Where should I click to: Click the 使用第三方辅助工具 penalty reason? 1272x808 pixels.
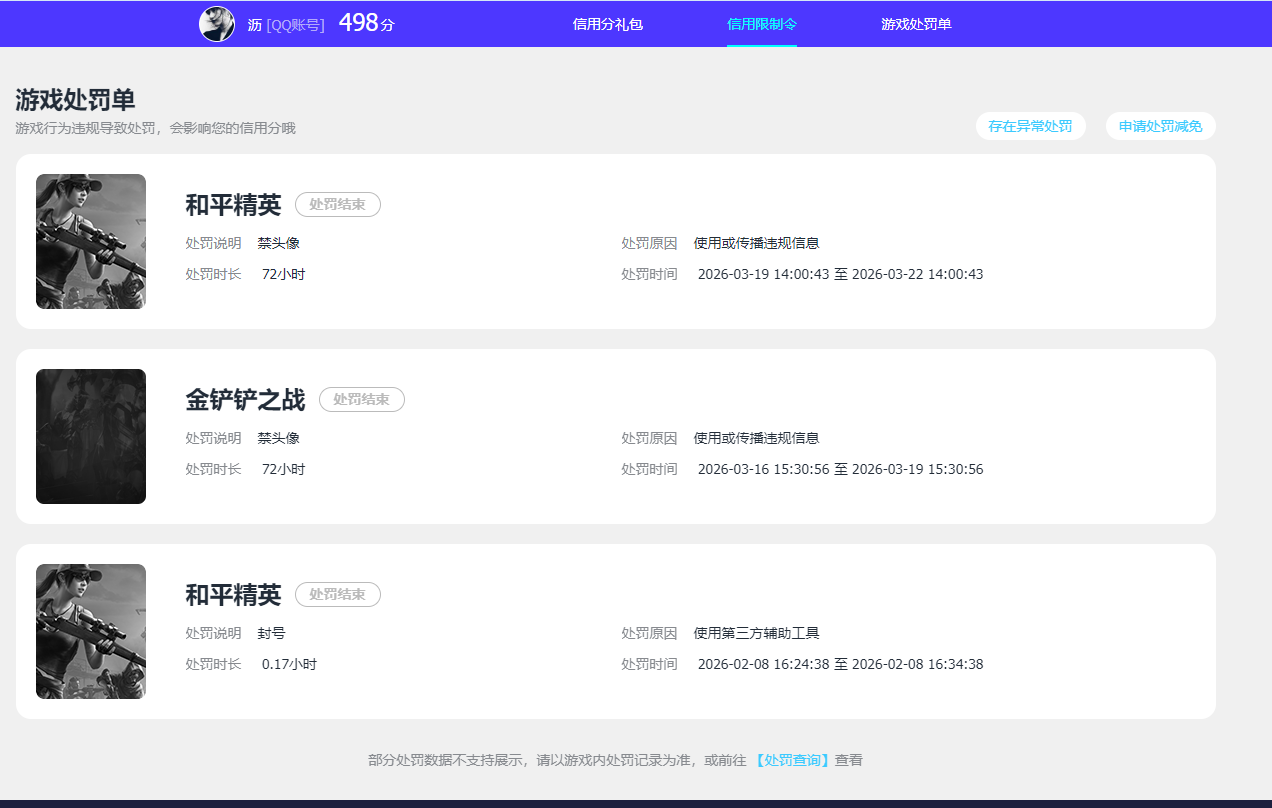[x=757, y=633]
